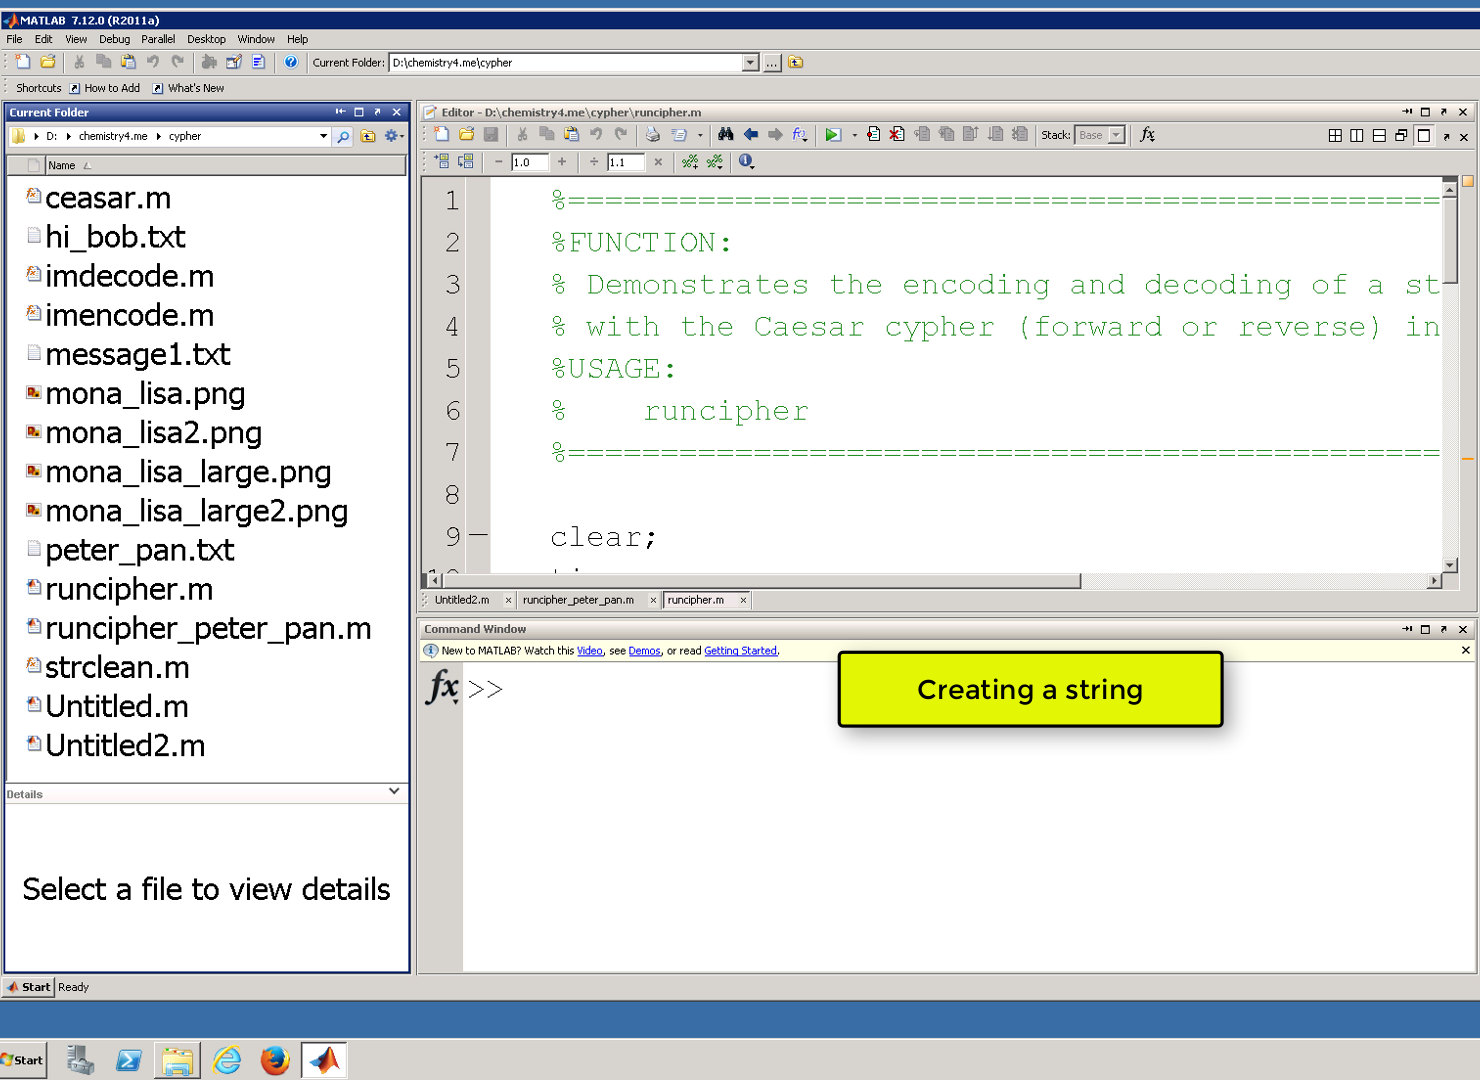Select ceasar.m in file list
1480x1080 pixels.
tap(108, 198)
